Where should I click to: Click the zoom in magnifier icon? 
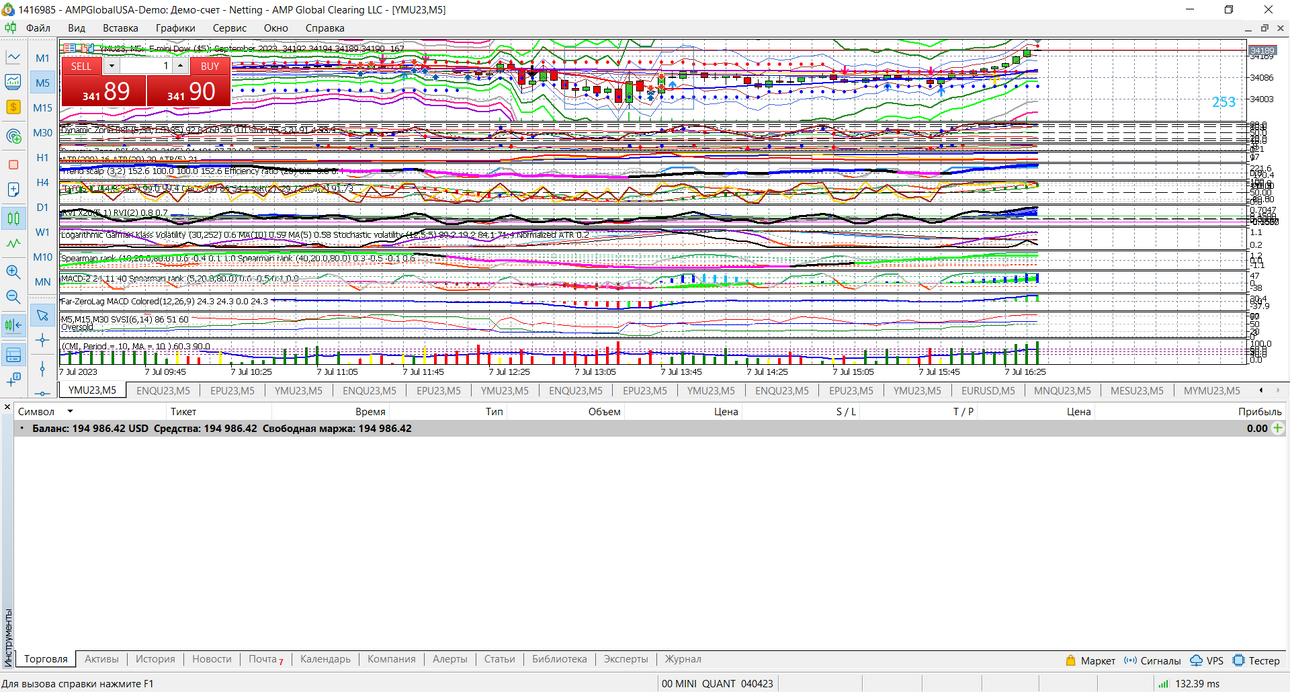click(x=13, y=271)
